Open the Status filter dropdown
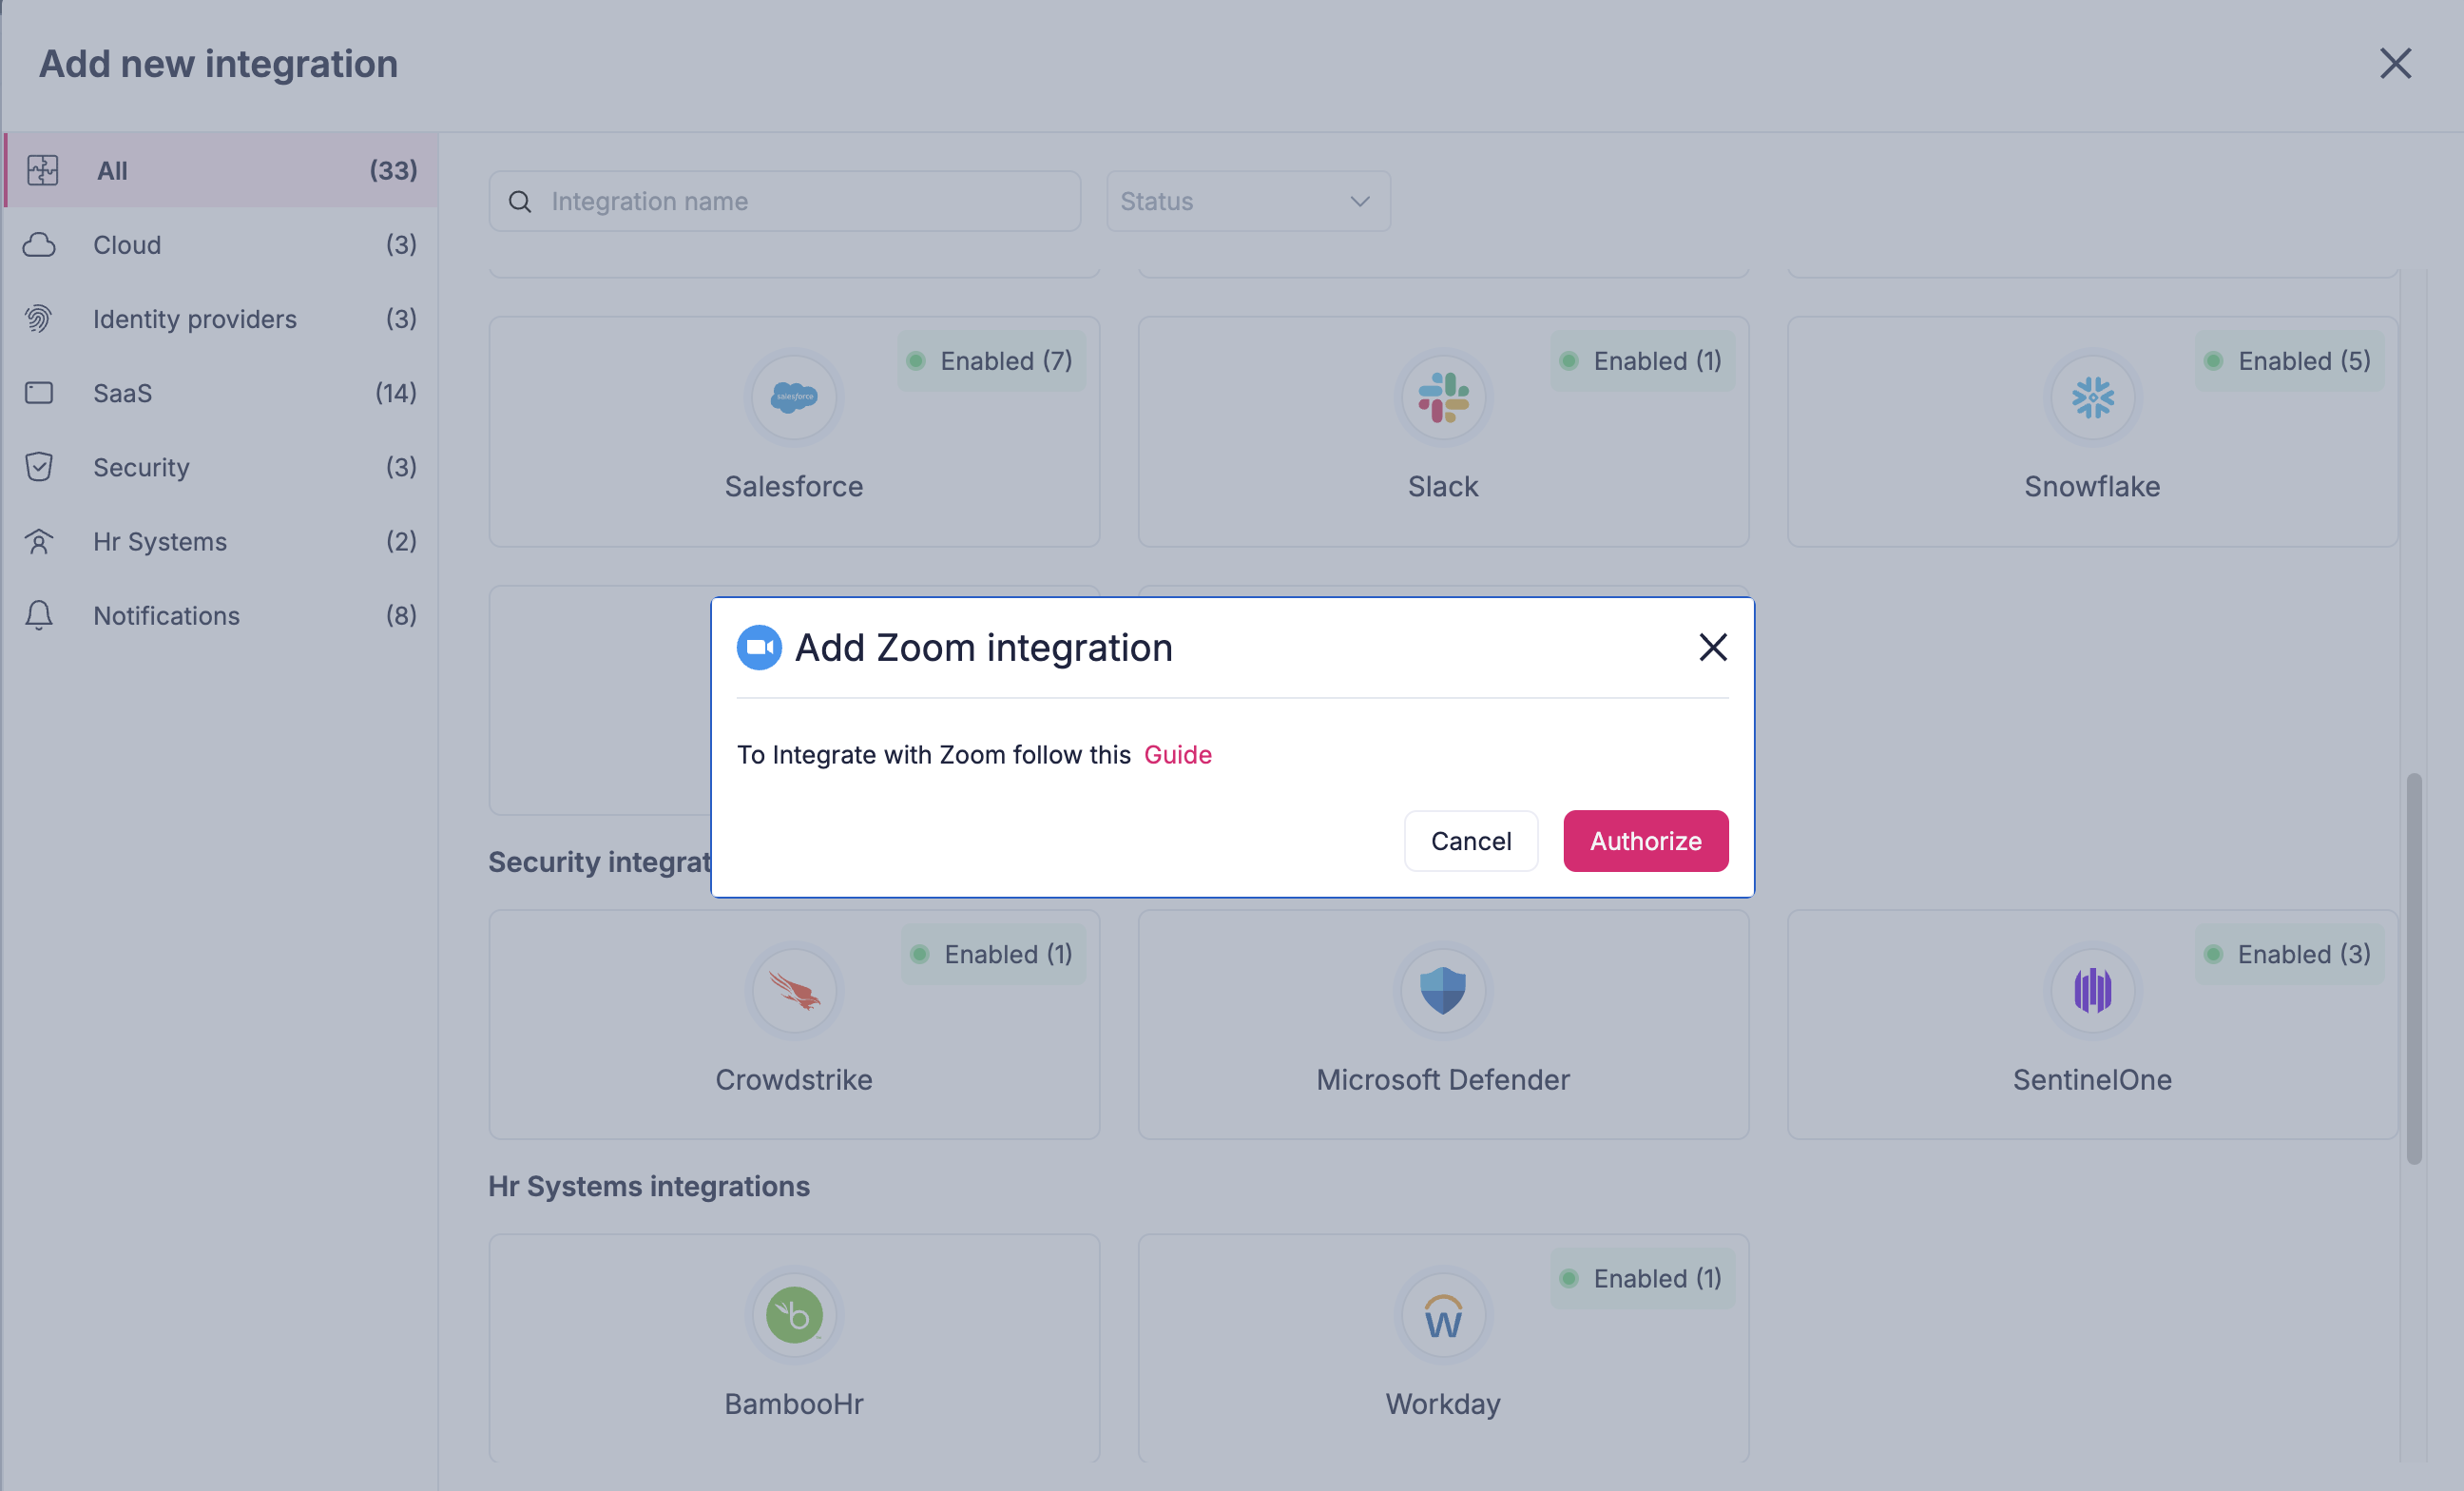This screenshot has height=1491, width=2464. point(1247,201)
